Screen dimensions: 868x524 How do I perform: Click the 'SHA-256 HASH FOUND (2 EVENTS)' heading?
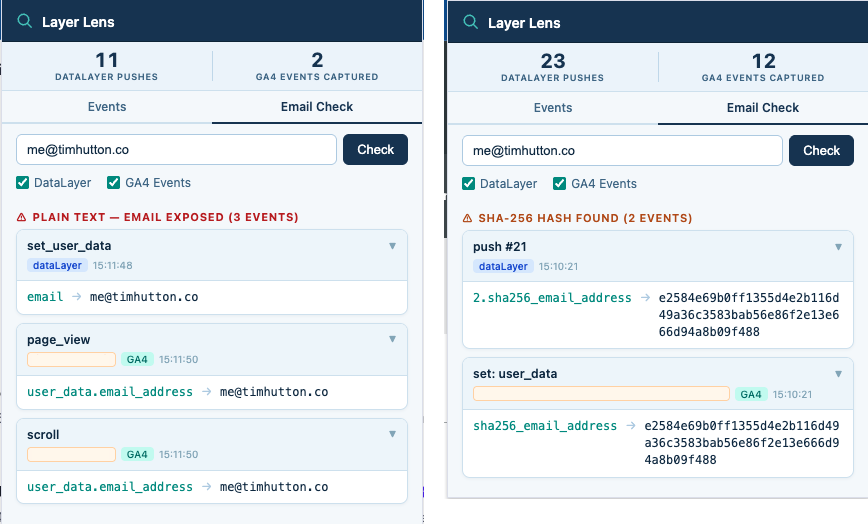pos(585,219)
